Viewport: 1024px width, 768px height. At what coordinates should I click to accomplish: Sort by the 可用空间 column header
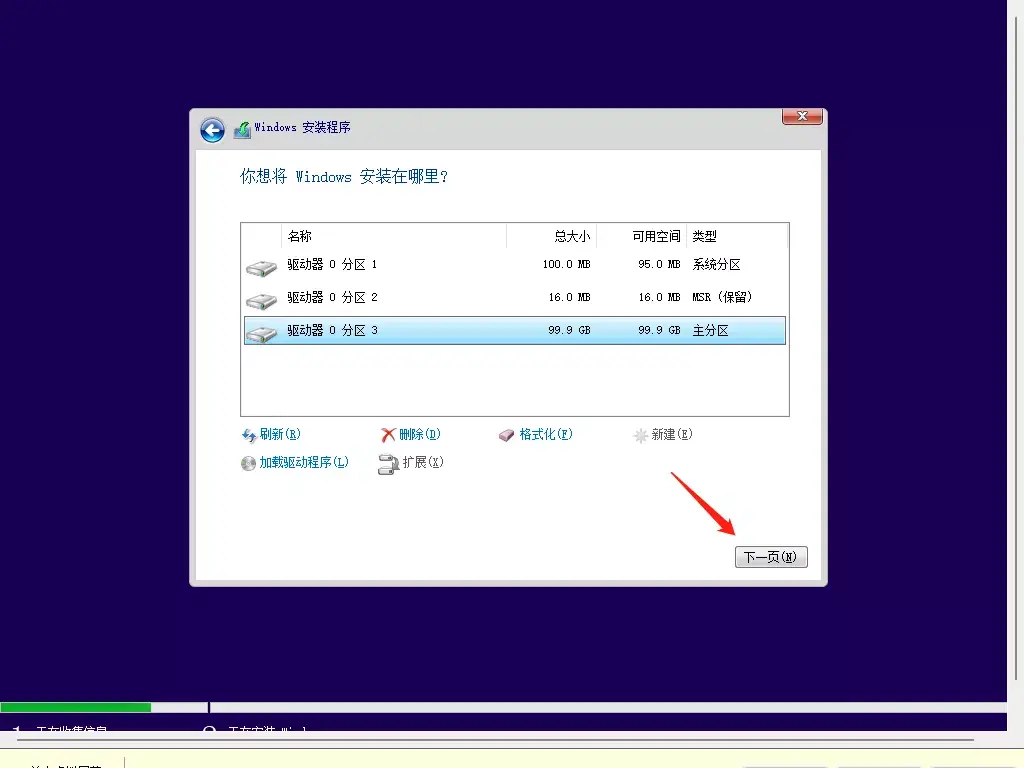pyautogui.click(x=641, y=236)
